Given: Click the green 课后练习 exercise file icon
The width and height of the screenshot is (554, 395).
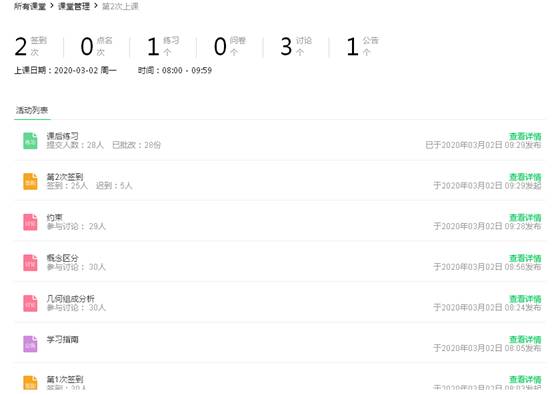Looking at the screenshot, I should click(30, 141).
